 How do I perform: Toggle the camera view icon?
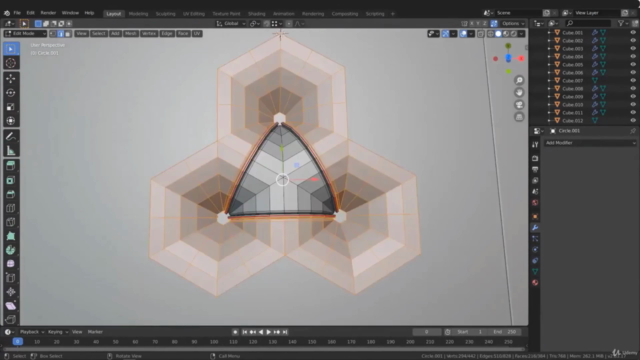[x=519, y=104]
